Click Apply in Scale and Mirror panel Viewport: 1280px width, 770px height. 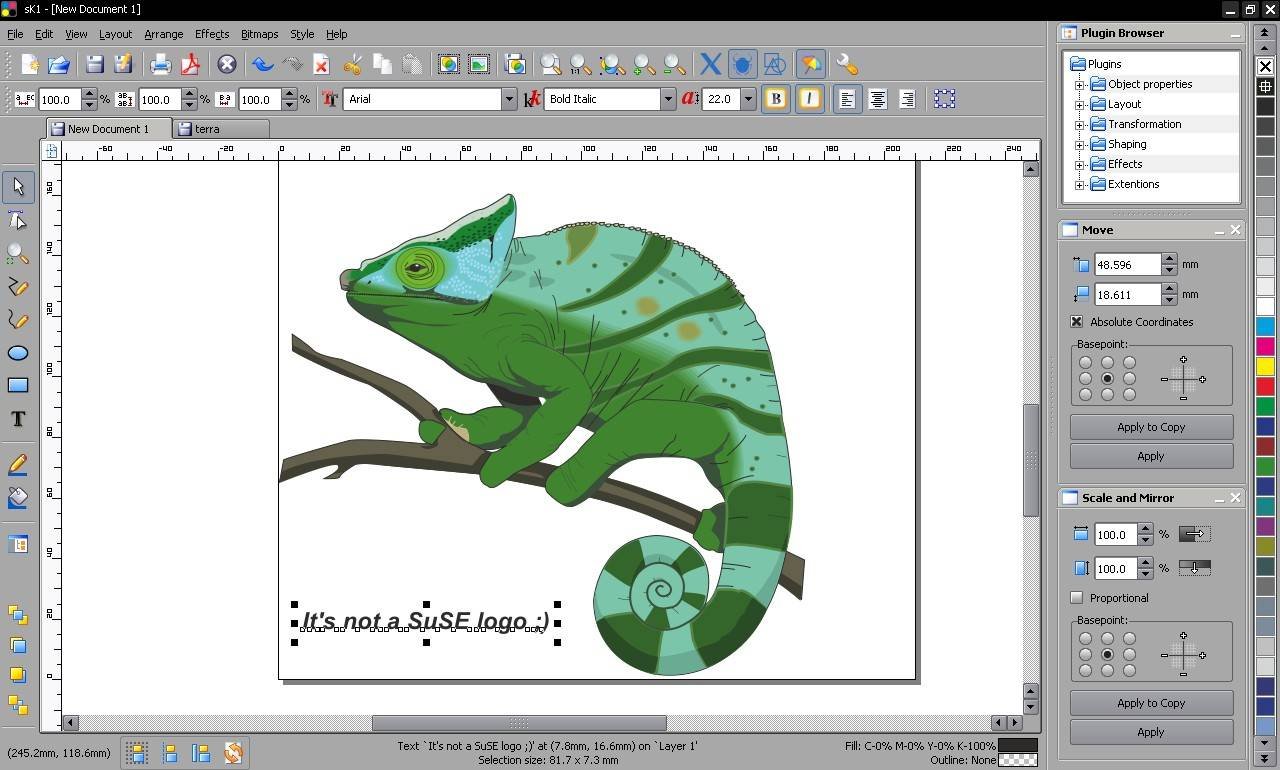pyautogui.click(x=1151, y=732)
